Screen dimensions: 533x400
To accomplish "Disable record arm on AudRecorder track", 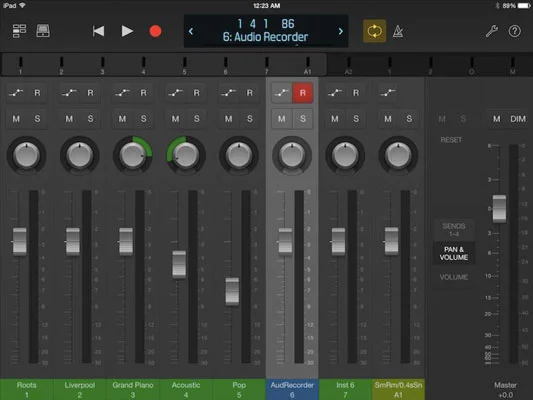I will [x=303, y=92].
